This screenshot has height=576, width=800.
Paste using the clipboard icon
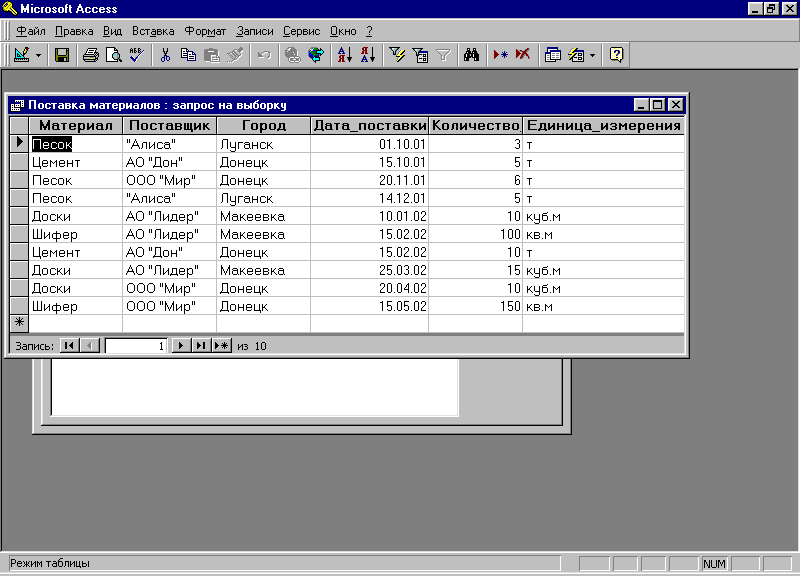(211, 55)
